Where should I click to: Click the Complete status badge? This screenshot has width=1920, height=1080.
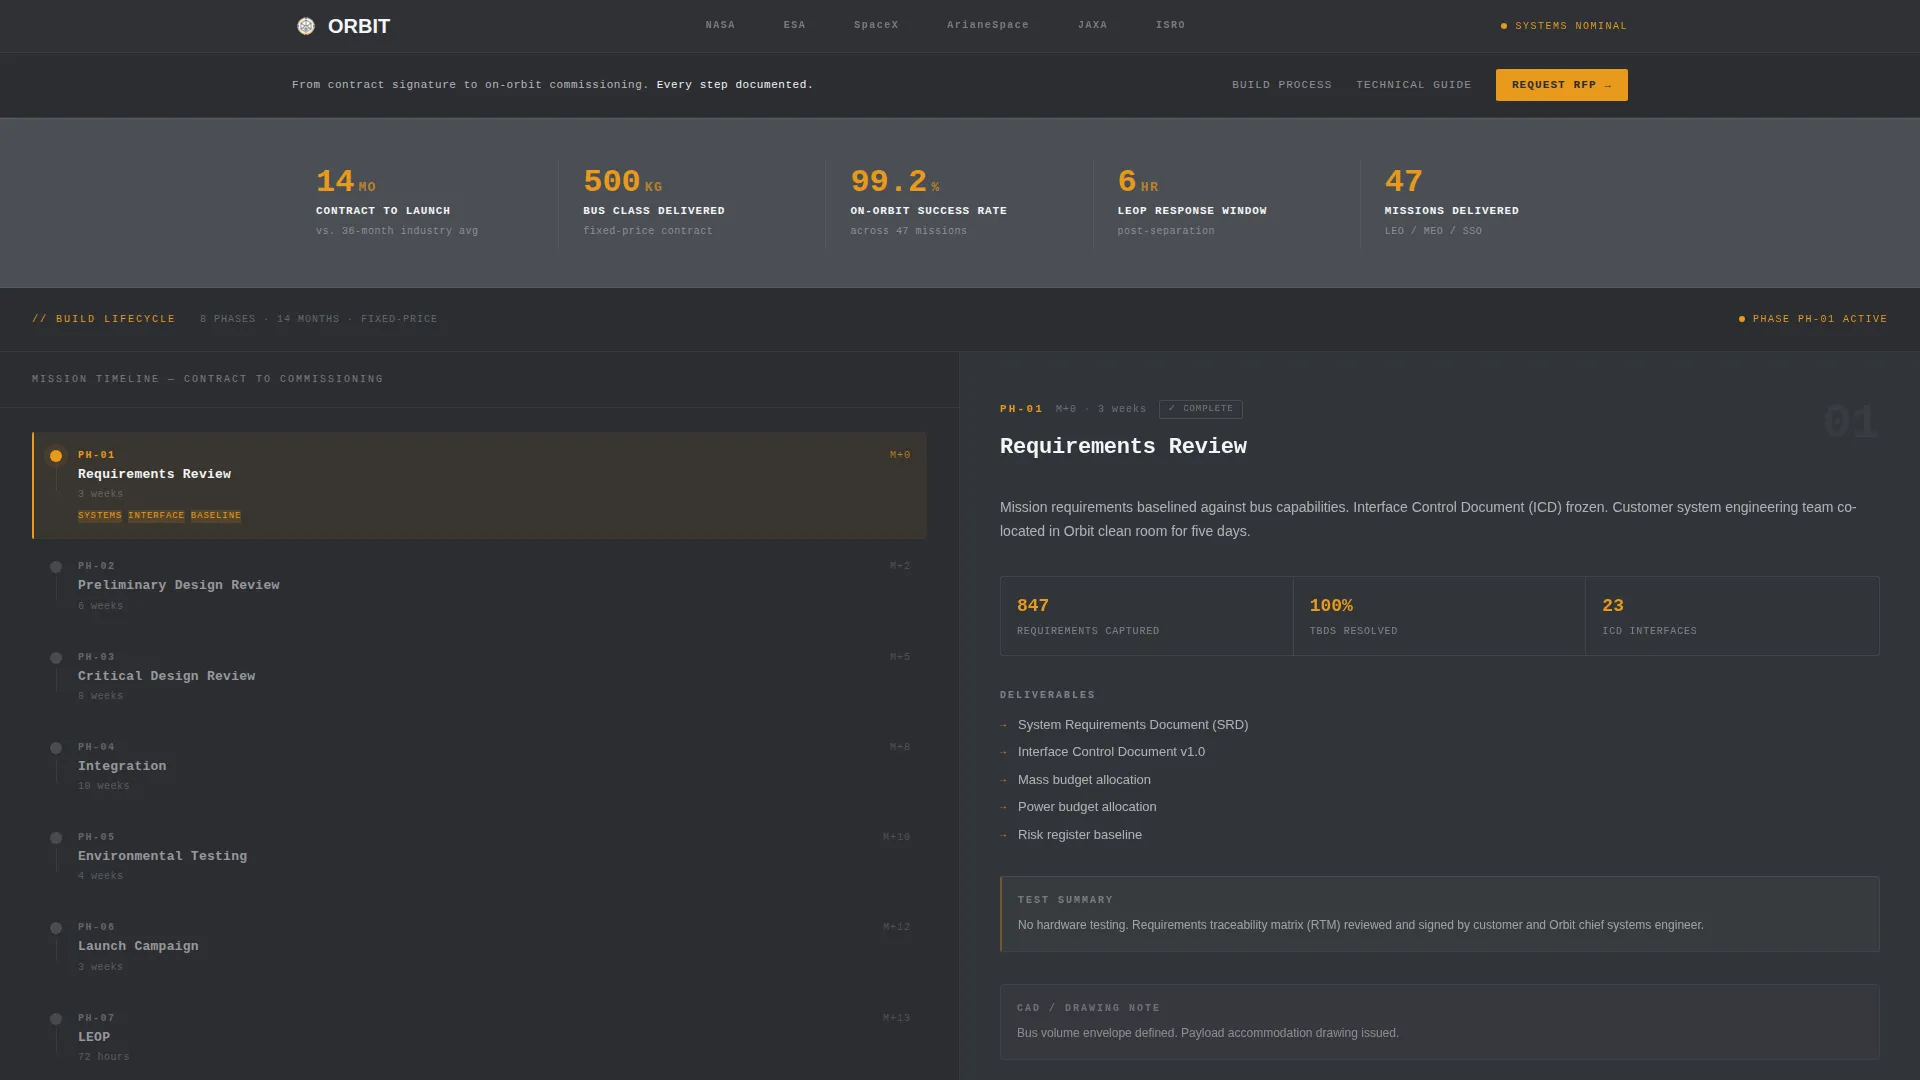1200,409
